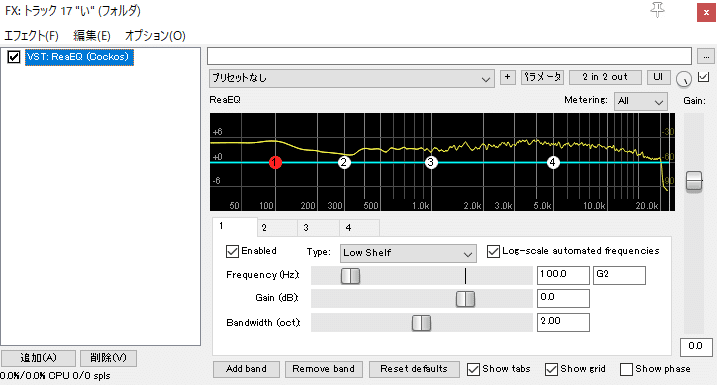
Task: Click the Gain (dB) slider handle
Action: click(x=466, y=299)
